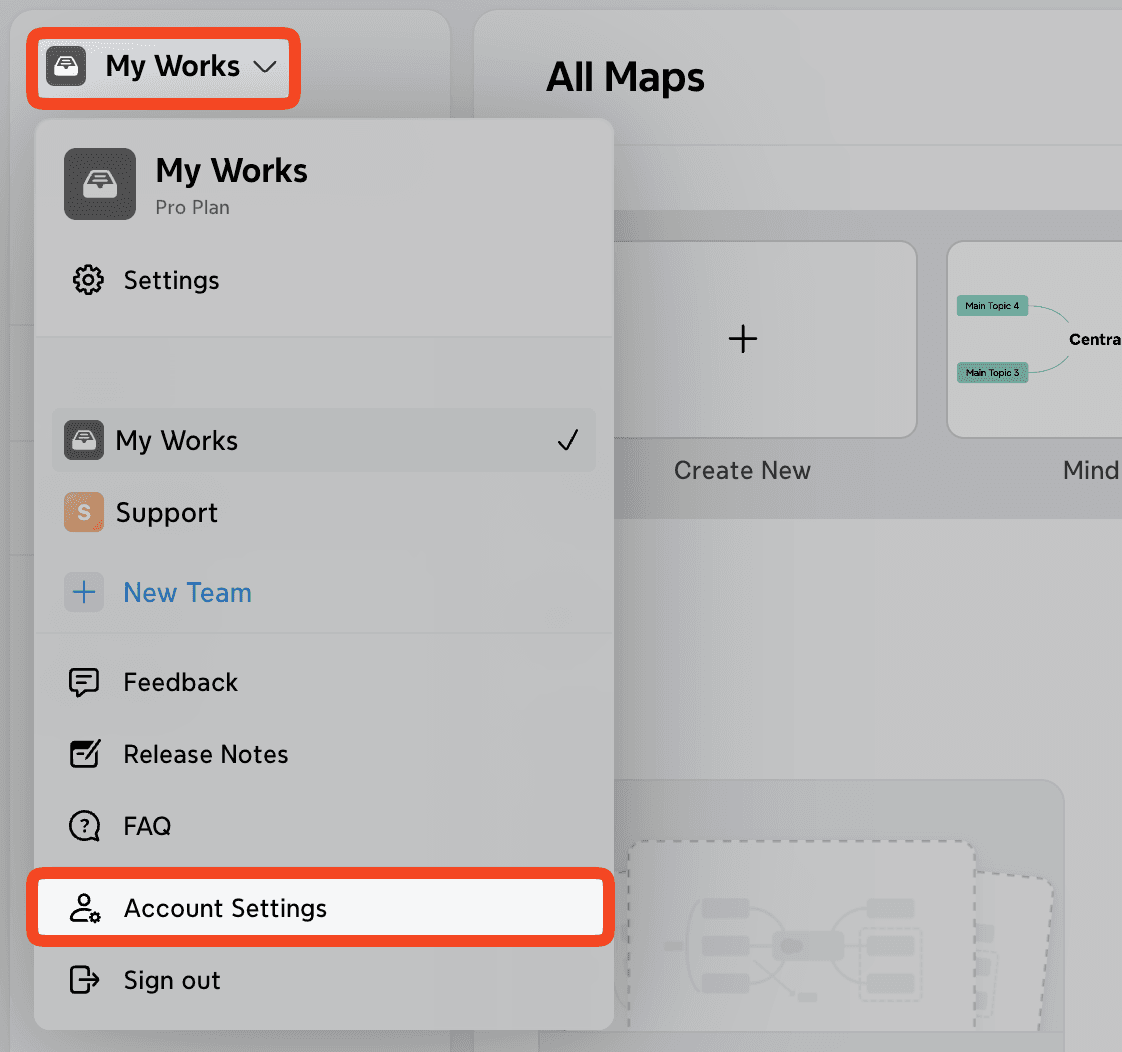Click the Pro Plan label

(x=192, y=208)
